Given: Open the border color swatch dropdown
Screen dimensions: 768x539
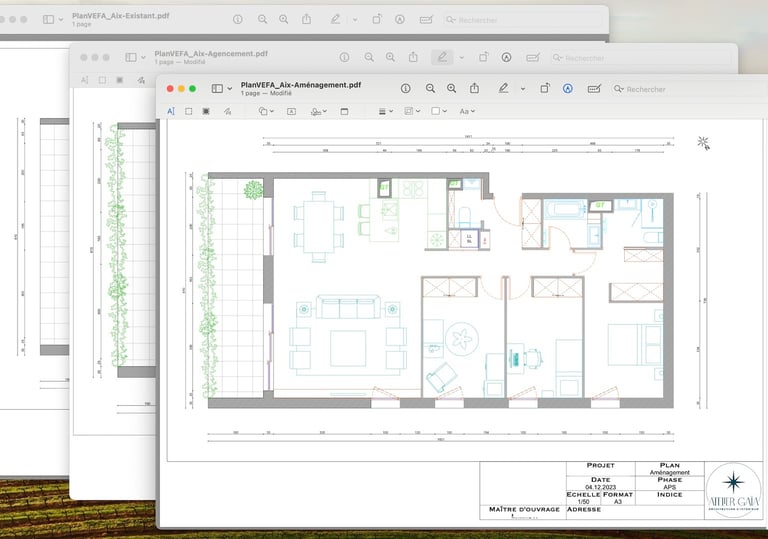Looking at the screenshot, I should click(x=414, y=111).
